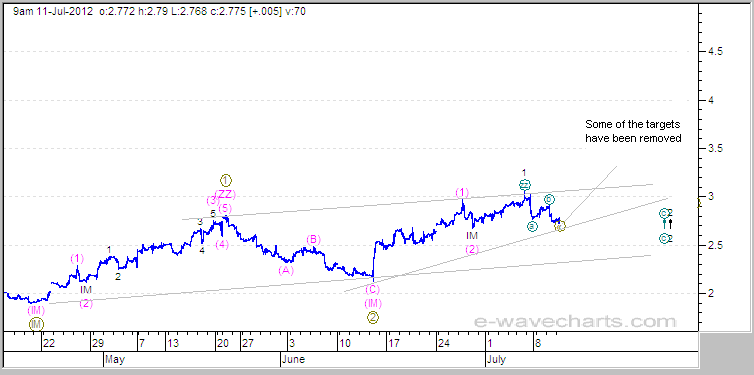The height and width of the screenshot is (375, 754).
Task: Click the olive circled 1 wave label
Action: point(226,181)
